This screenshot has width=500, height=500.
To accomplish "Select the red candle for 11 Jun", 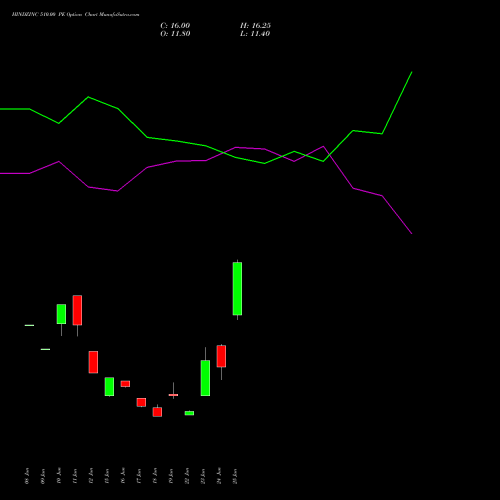I will [x=77, y=310].
